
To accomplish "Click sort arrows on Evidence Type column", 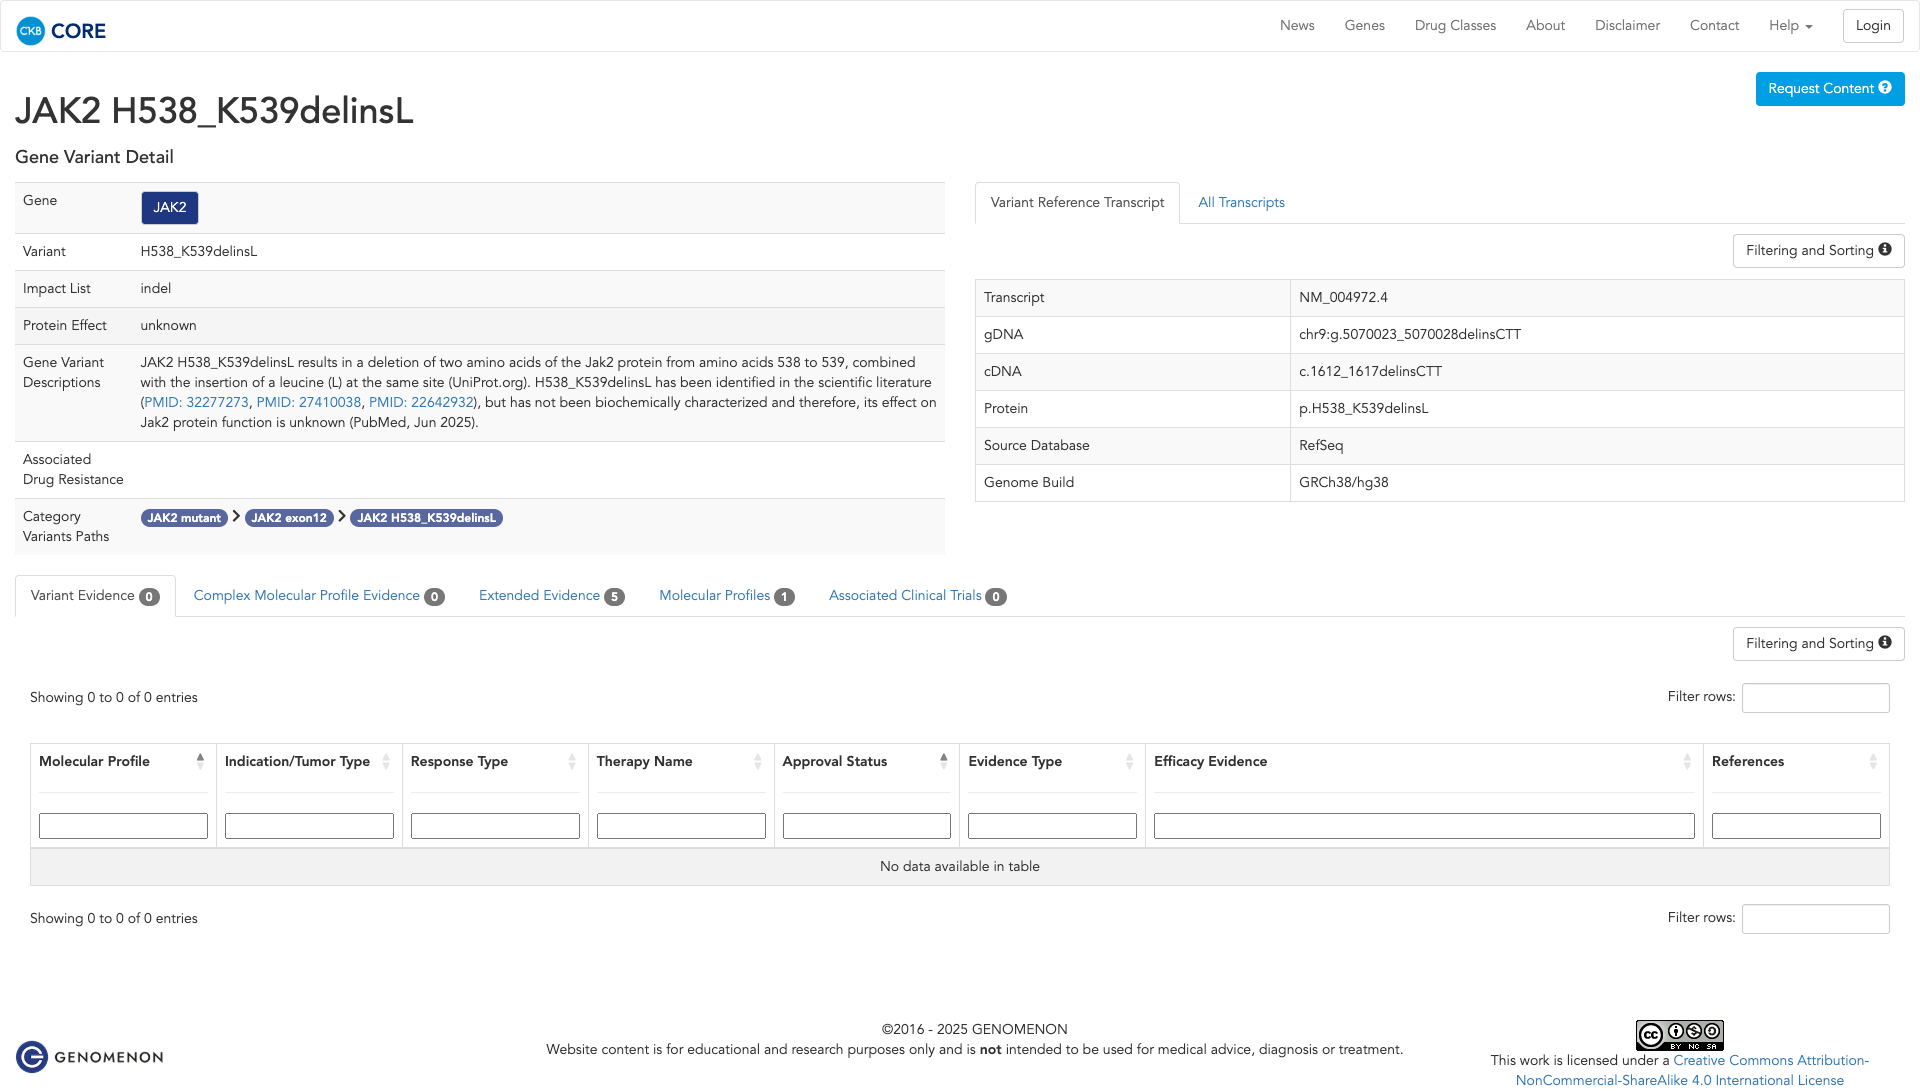I will coord(1129,762).
